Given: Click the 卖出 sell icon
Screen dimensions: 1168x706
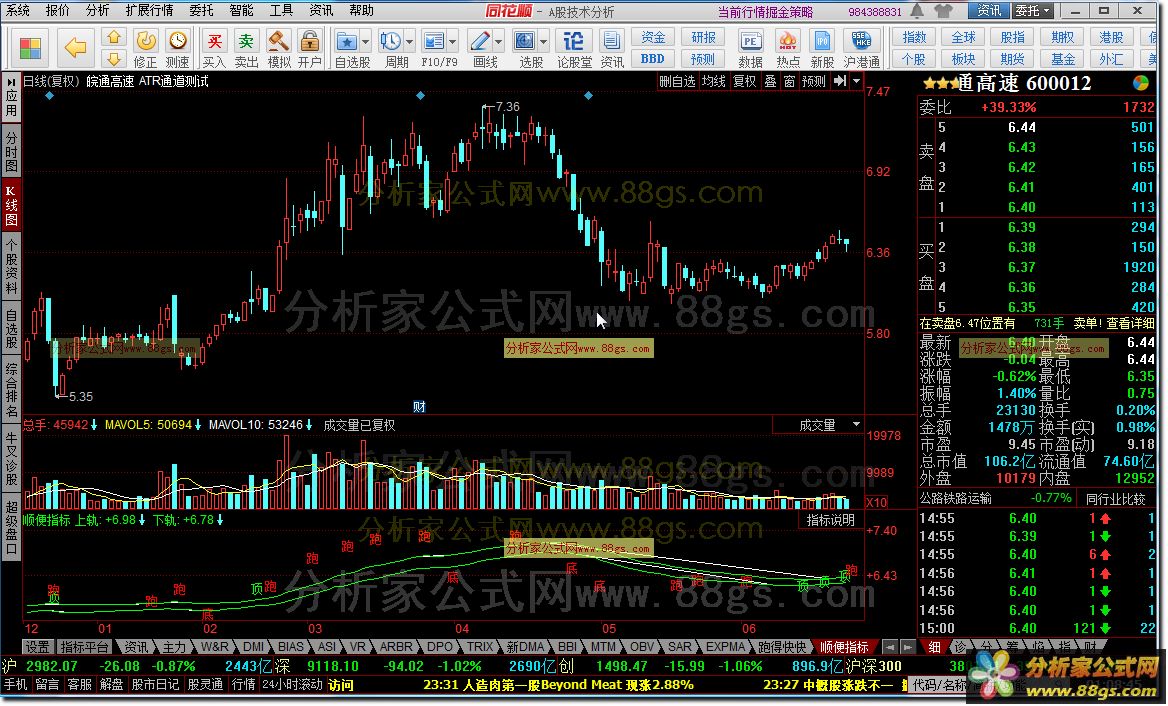Looking at the screenshot, I should [x=246, y=48].
